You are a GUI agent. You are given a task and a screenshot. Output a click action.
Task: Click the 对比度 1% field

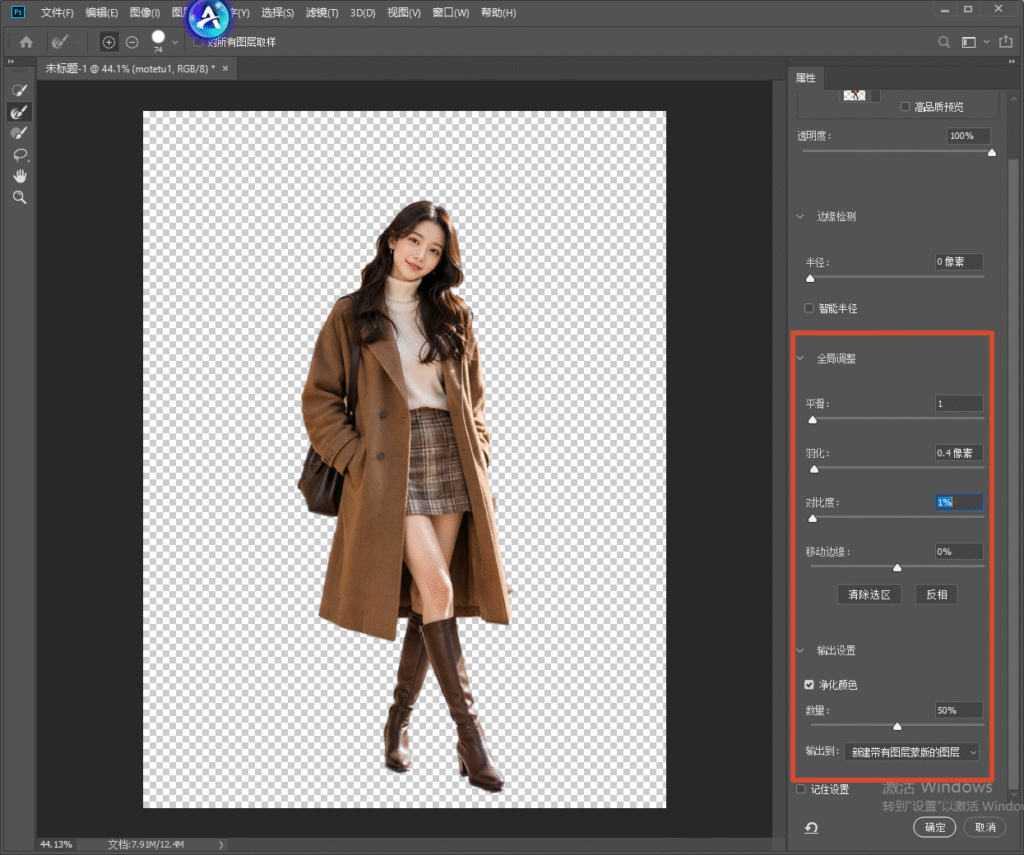(x=959, y=502)
